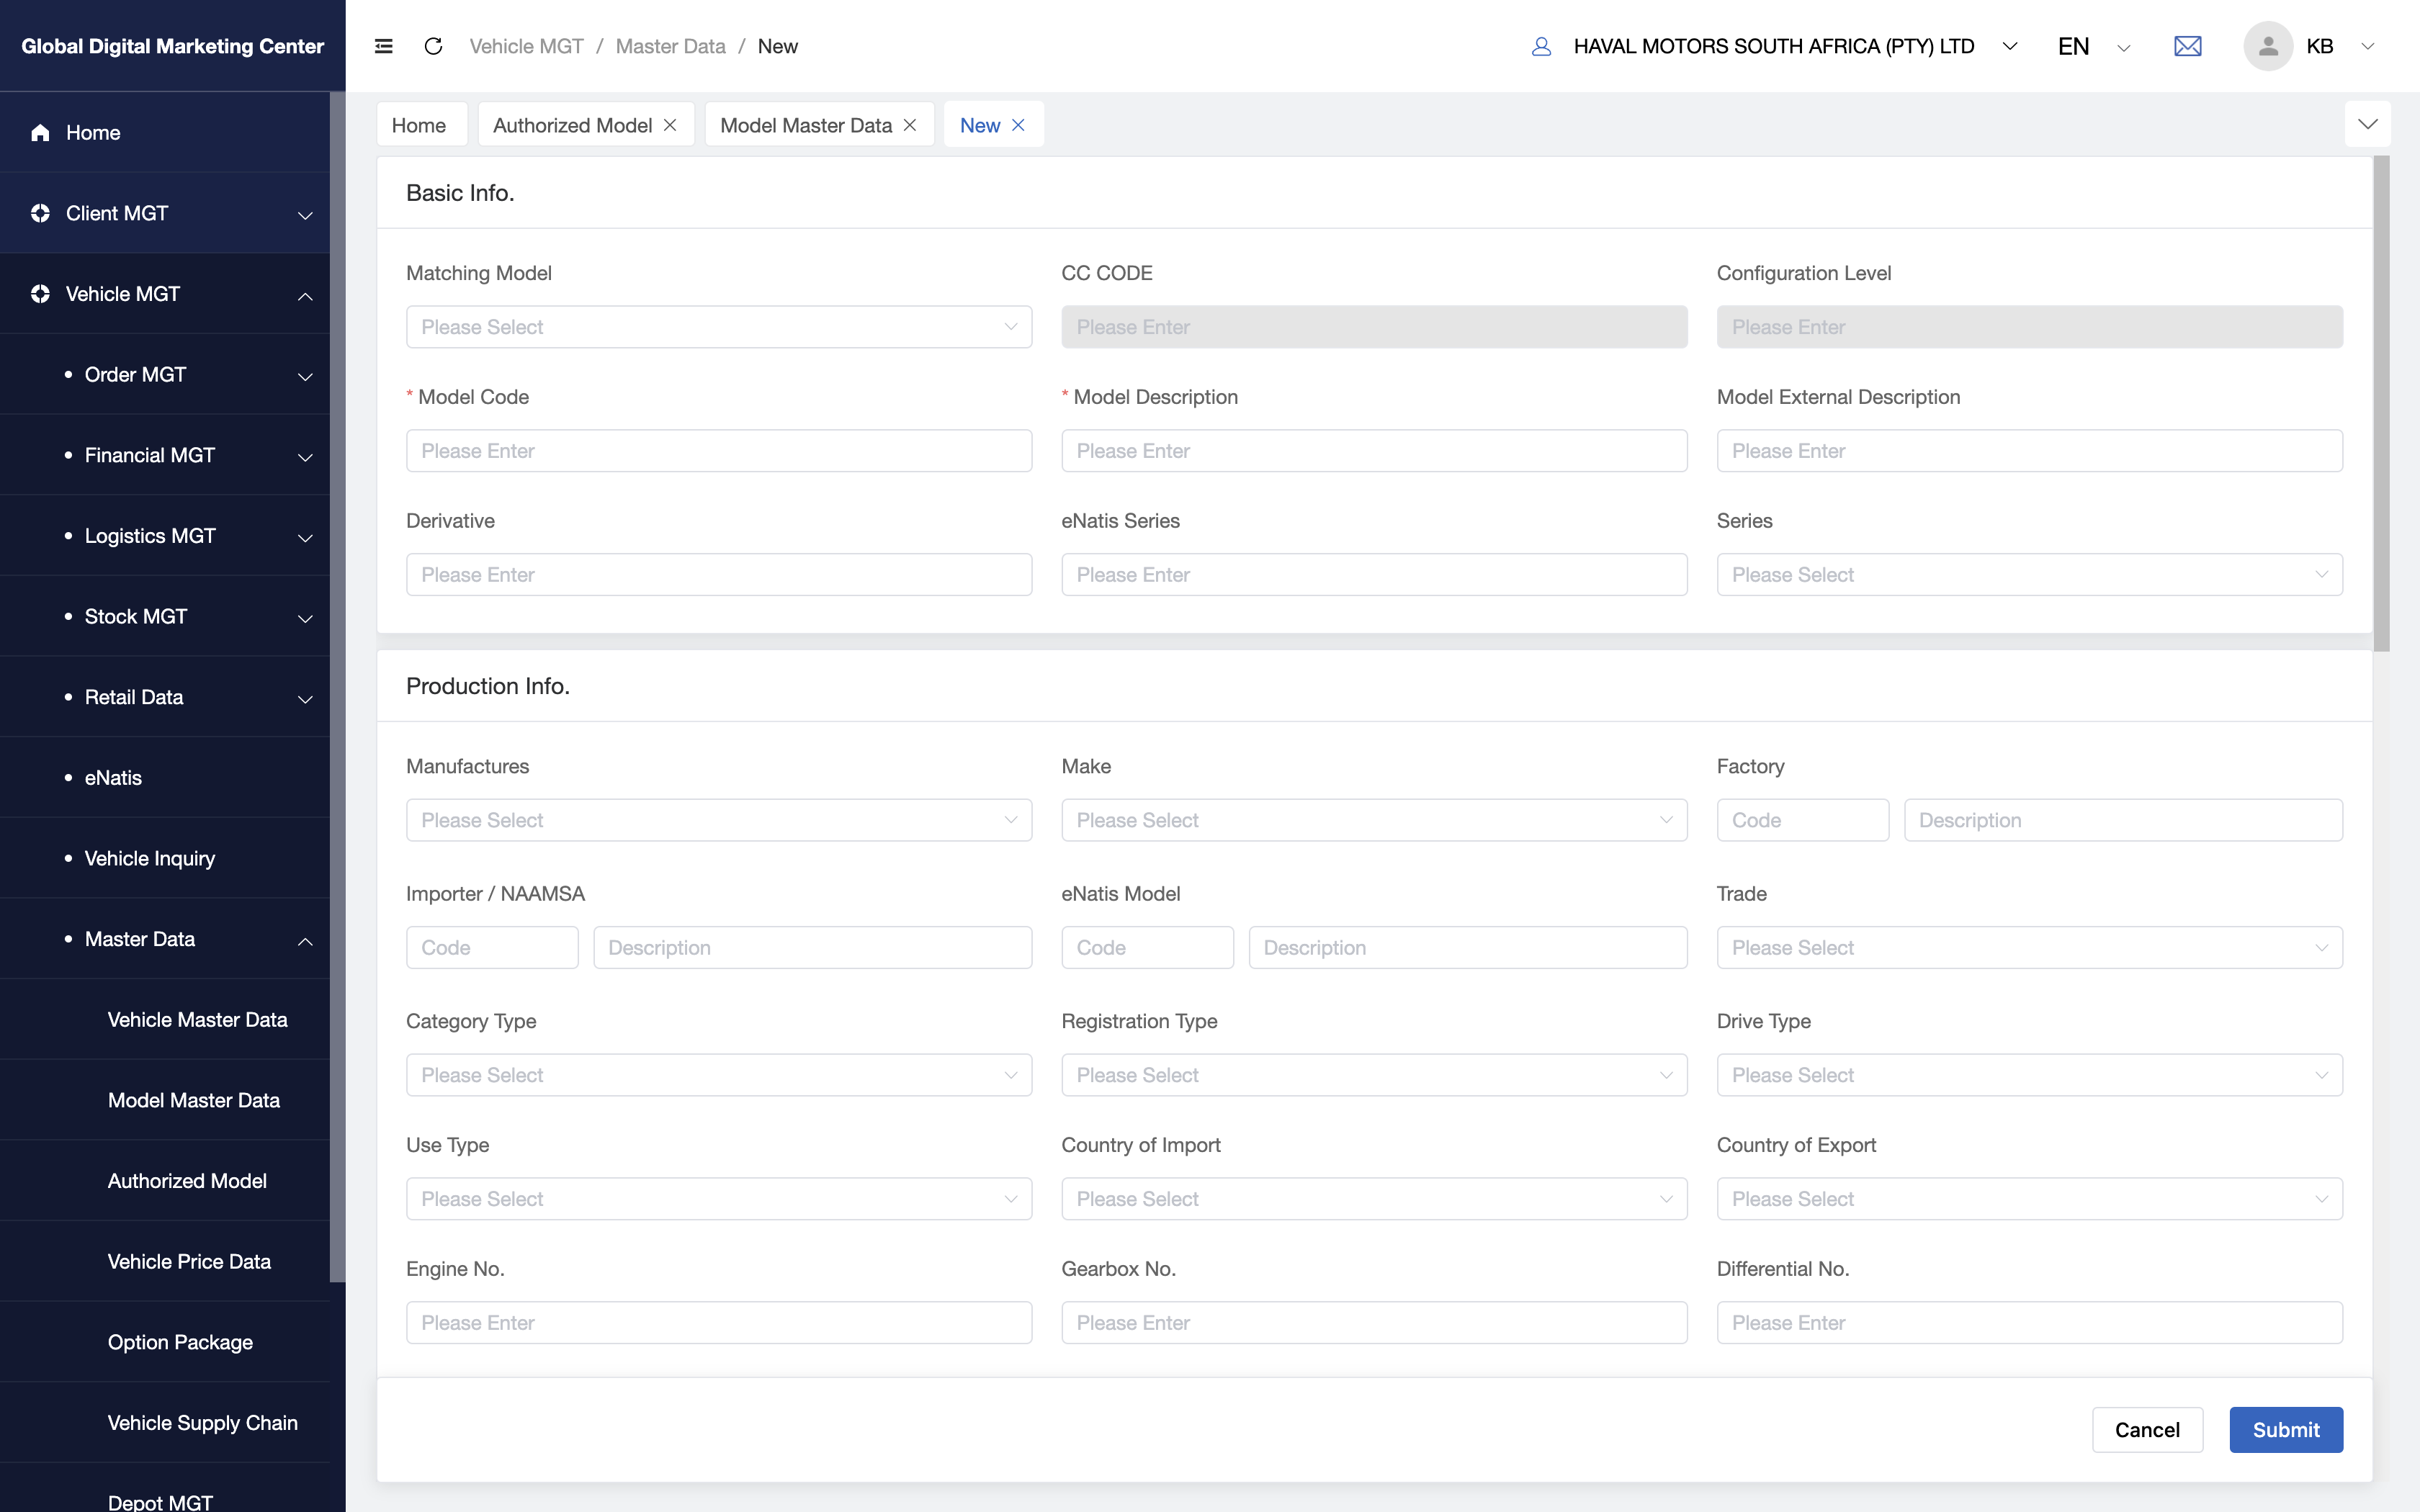Image resolution: width=2420 pixels, height=1512 pixels.
Task: Click the Client MGT sidebar icon
Action: pos(40,213)
